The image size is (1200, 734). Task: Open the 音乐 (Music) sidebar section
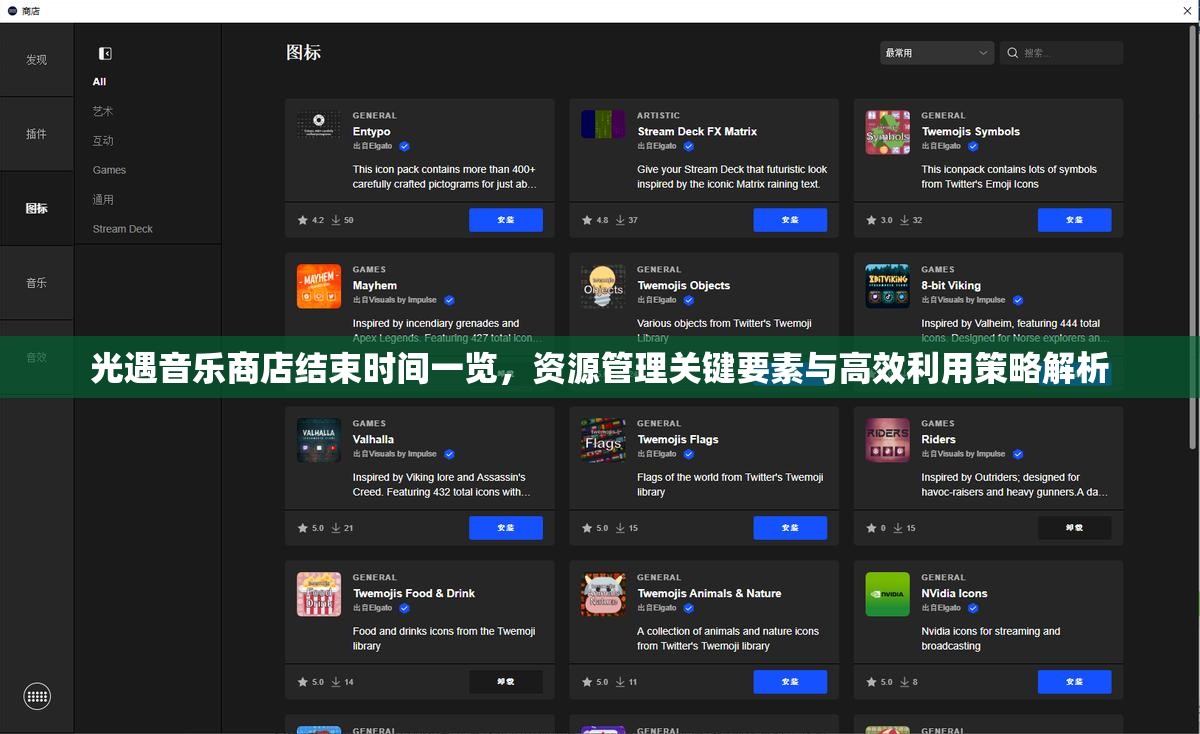click(37, 283)
